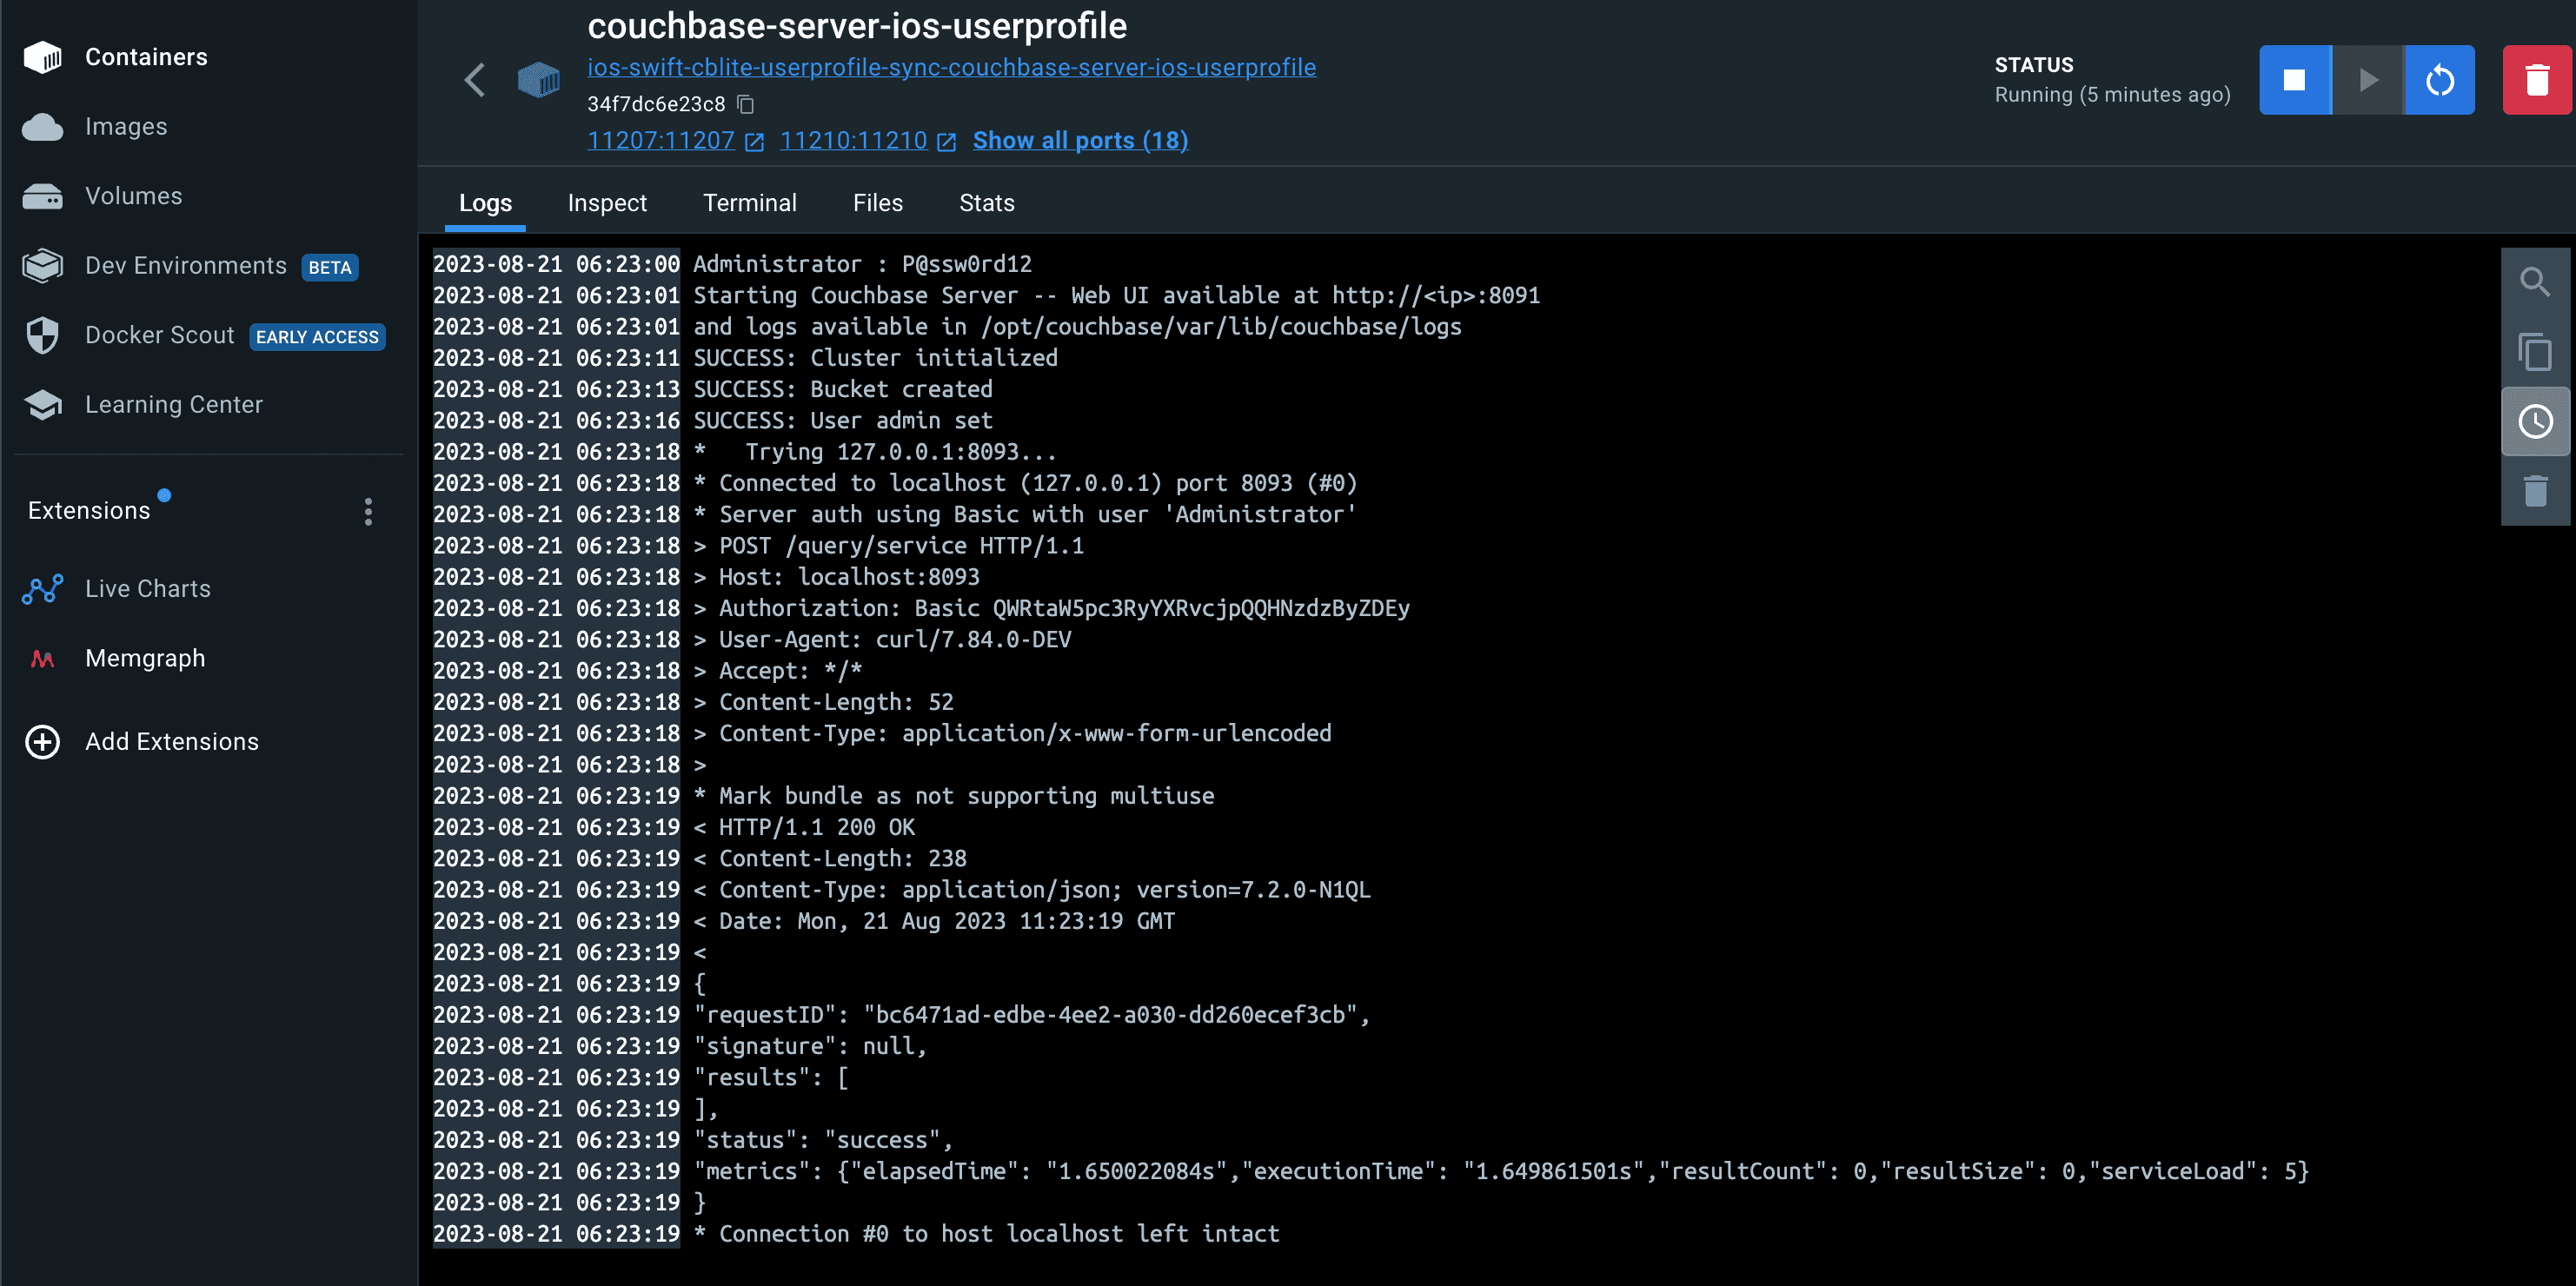The width and height of the screenshot is (2576, 1286).
Task: Click the Memgraph label
Action: tap(145, 659)
